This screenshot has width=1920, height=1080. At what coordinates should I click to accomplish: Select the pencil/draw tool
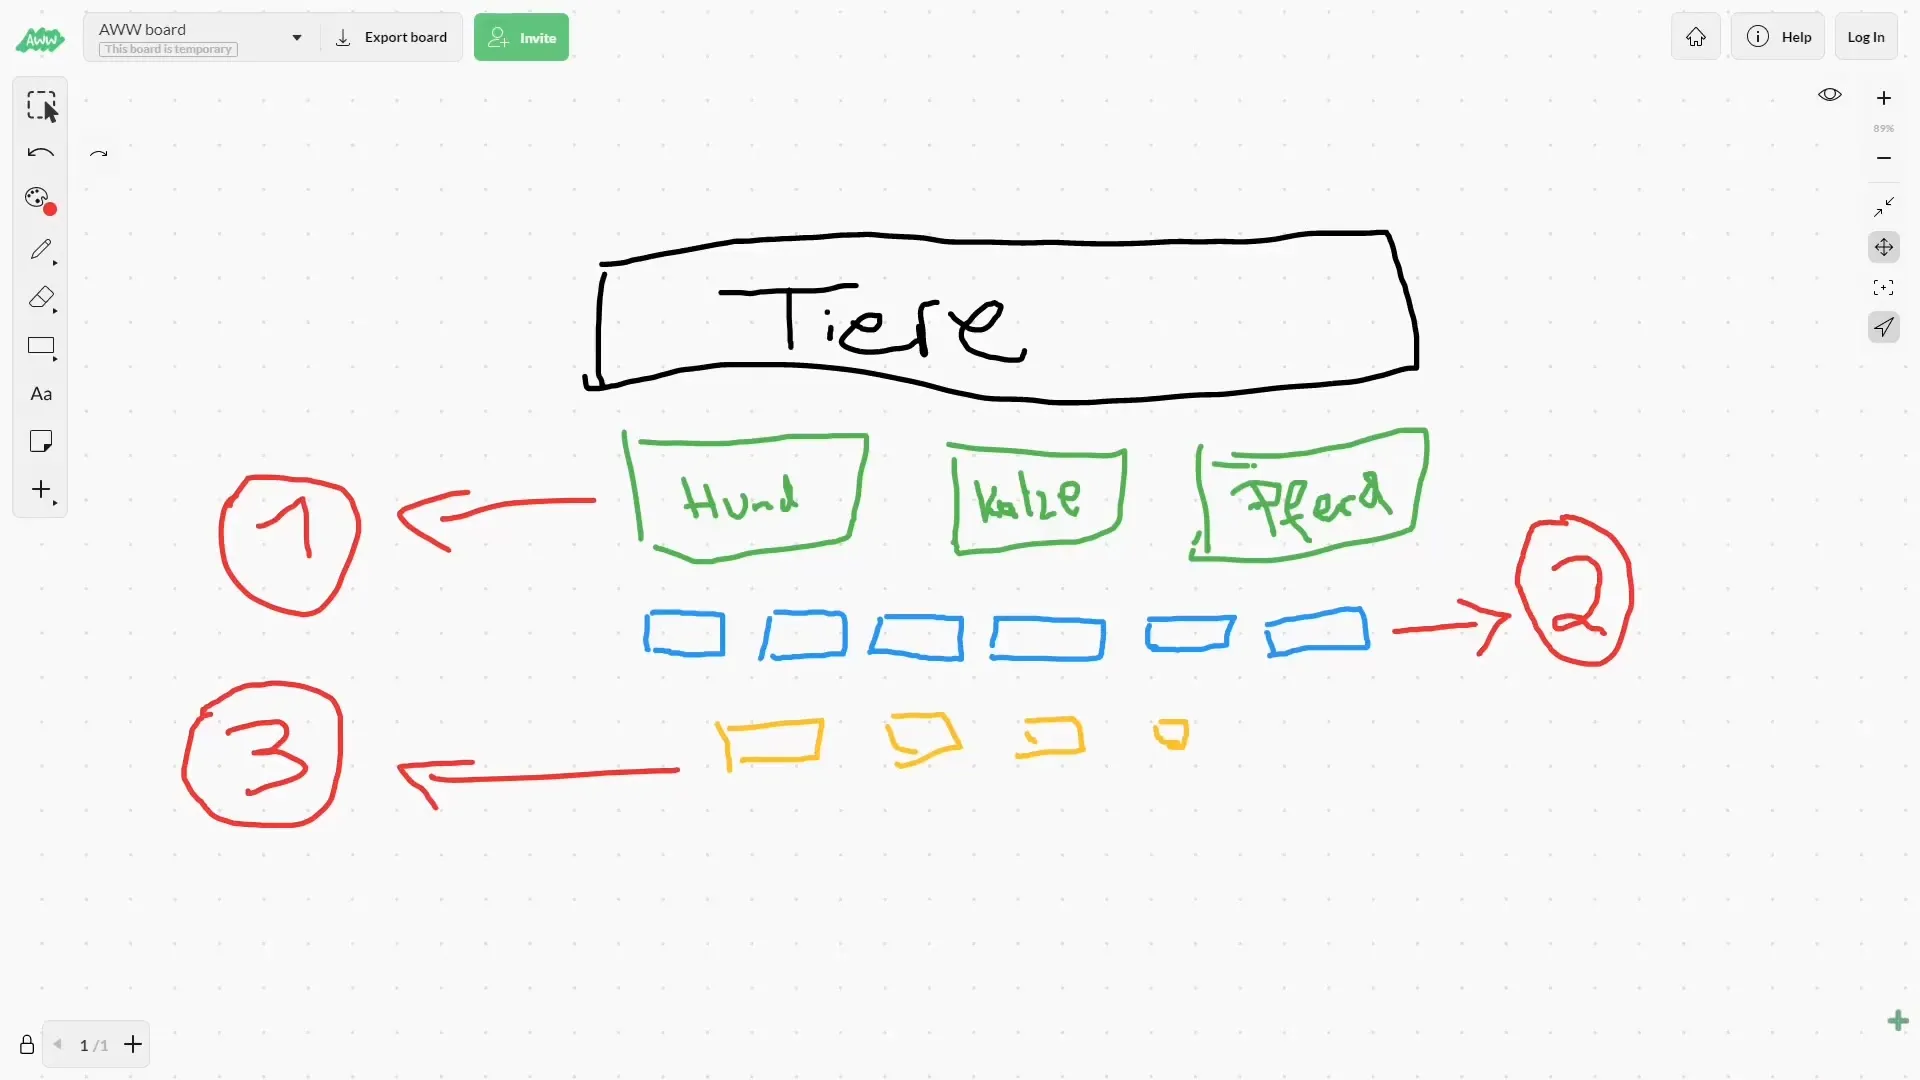pyautogui.click(x=40, y=248)
